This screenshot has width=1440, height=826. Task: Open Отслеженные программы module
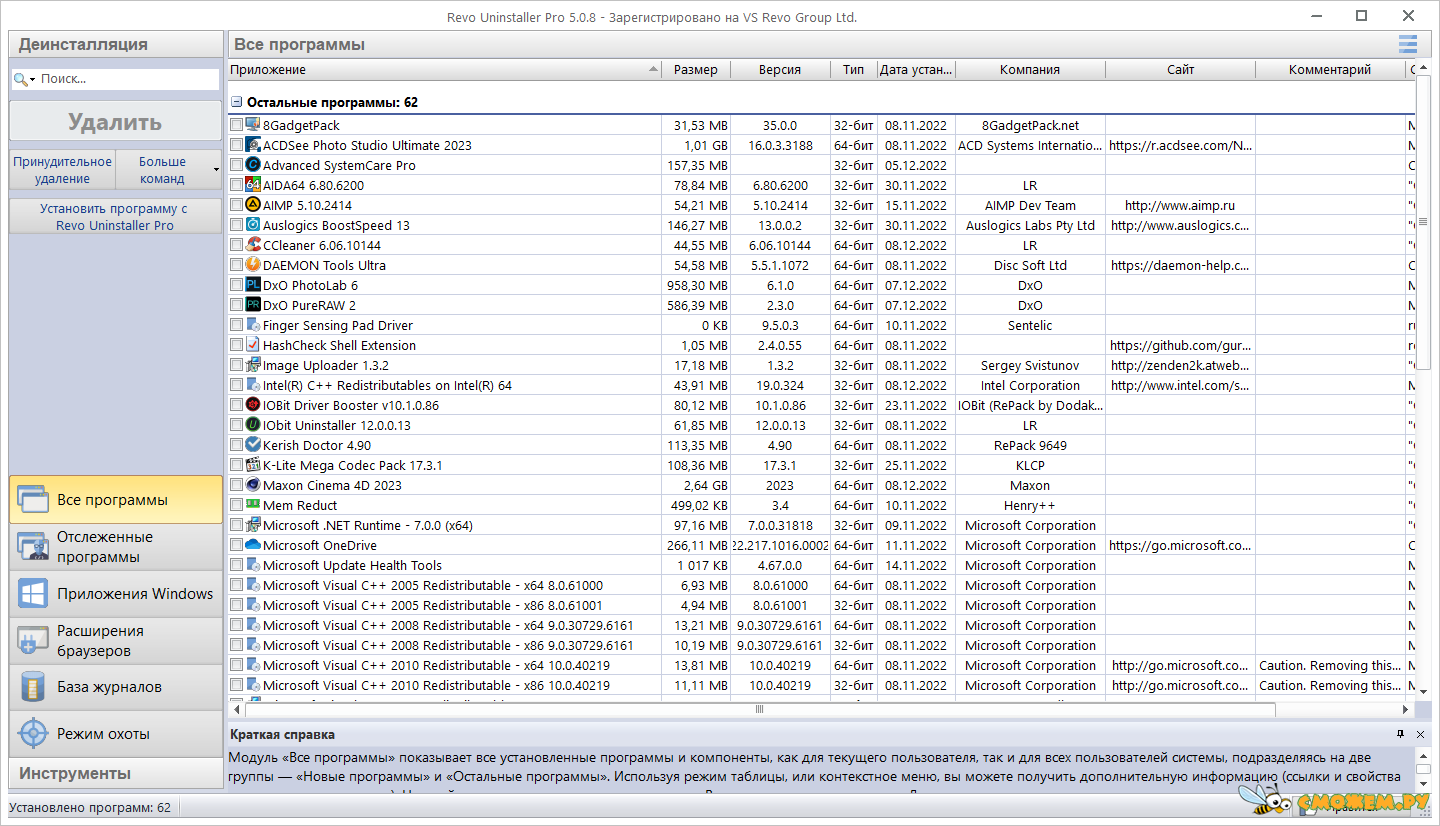click(116, 547)
